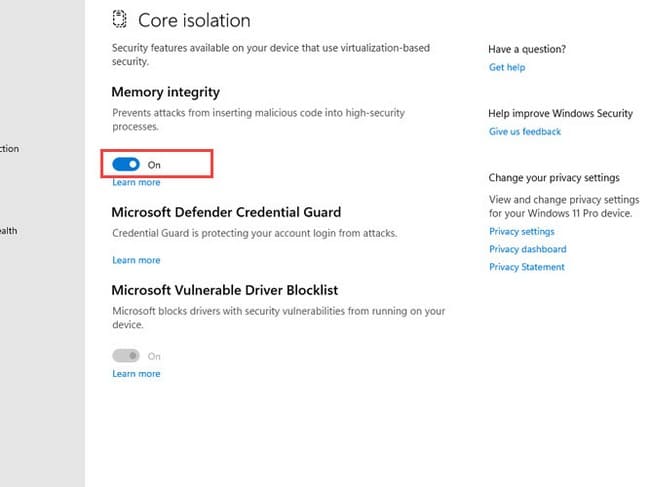The height and width of the screenshot is (487, 650).
Task: Open the Give us feedback link
Action: click(525, 132)
